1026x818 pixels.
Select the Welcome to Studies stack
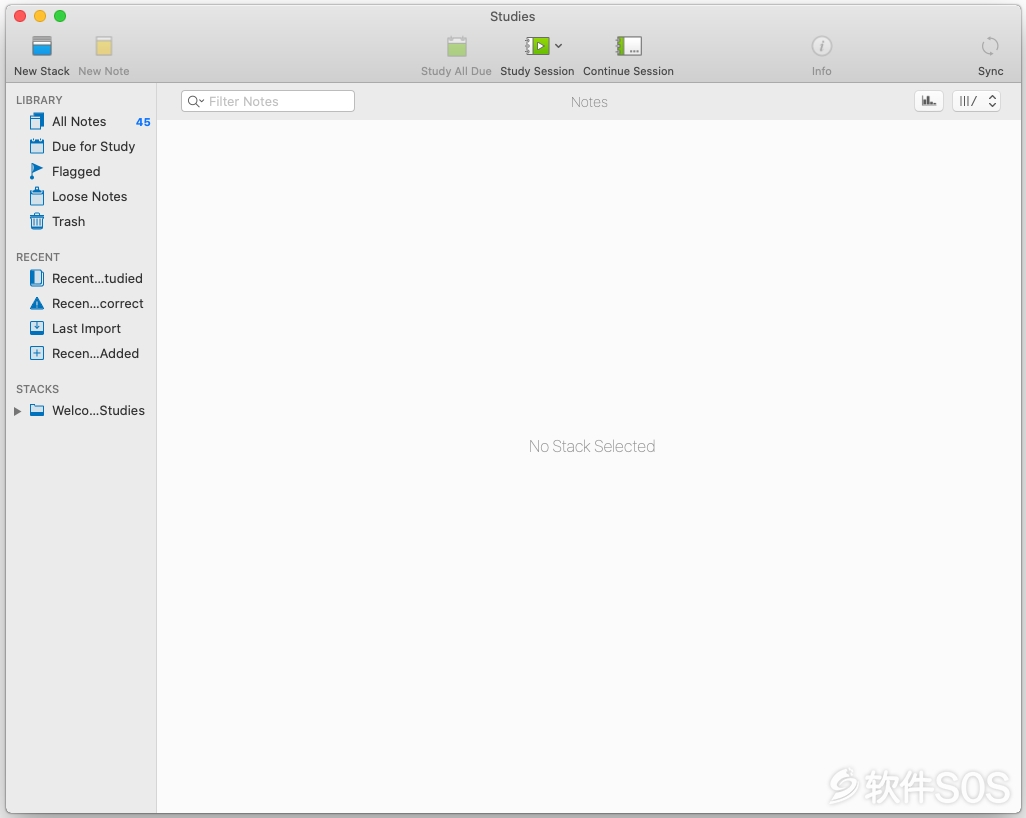pos(82,411)
